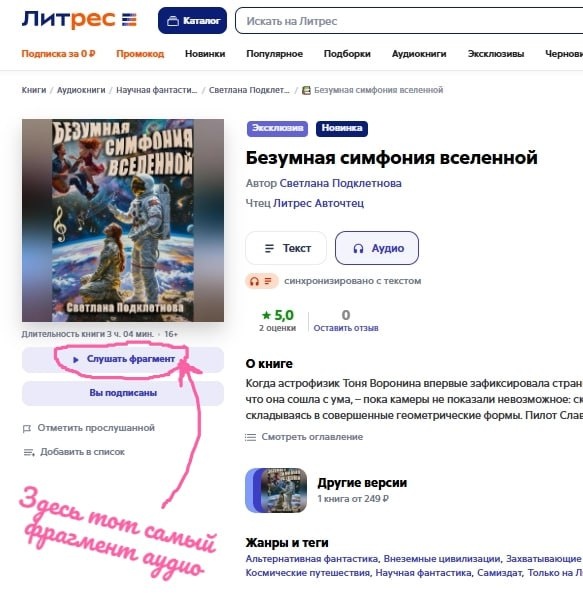Switch to the Аудио version
Viewport: 583px width, 608px height.
[x=377, y=248]
